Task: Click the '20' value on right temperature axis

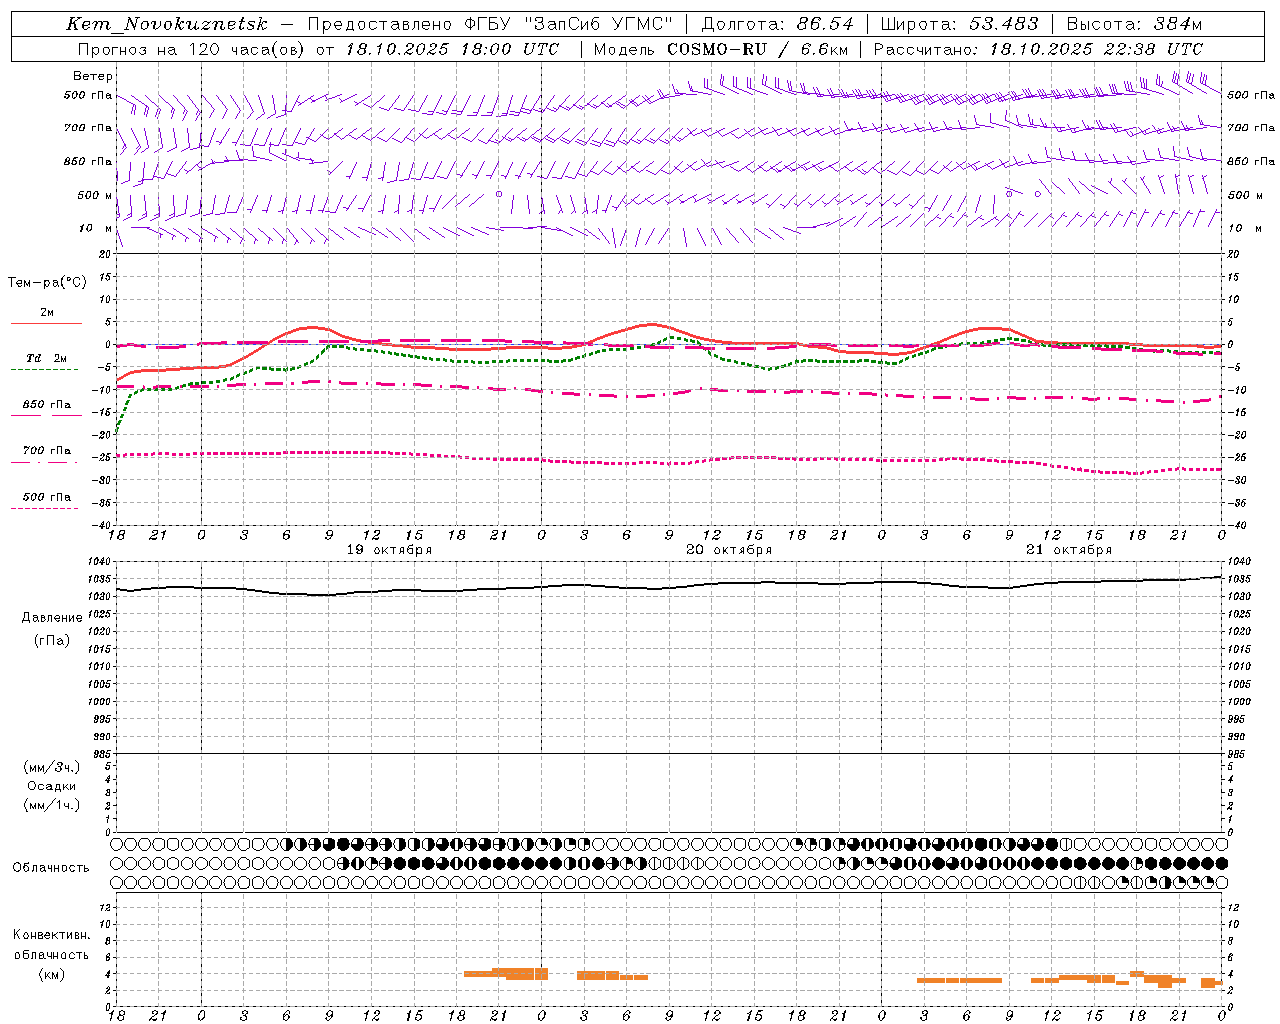Action: [x=1234, y=254]
